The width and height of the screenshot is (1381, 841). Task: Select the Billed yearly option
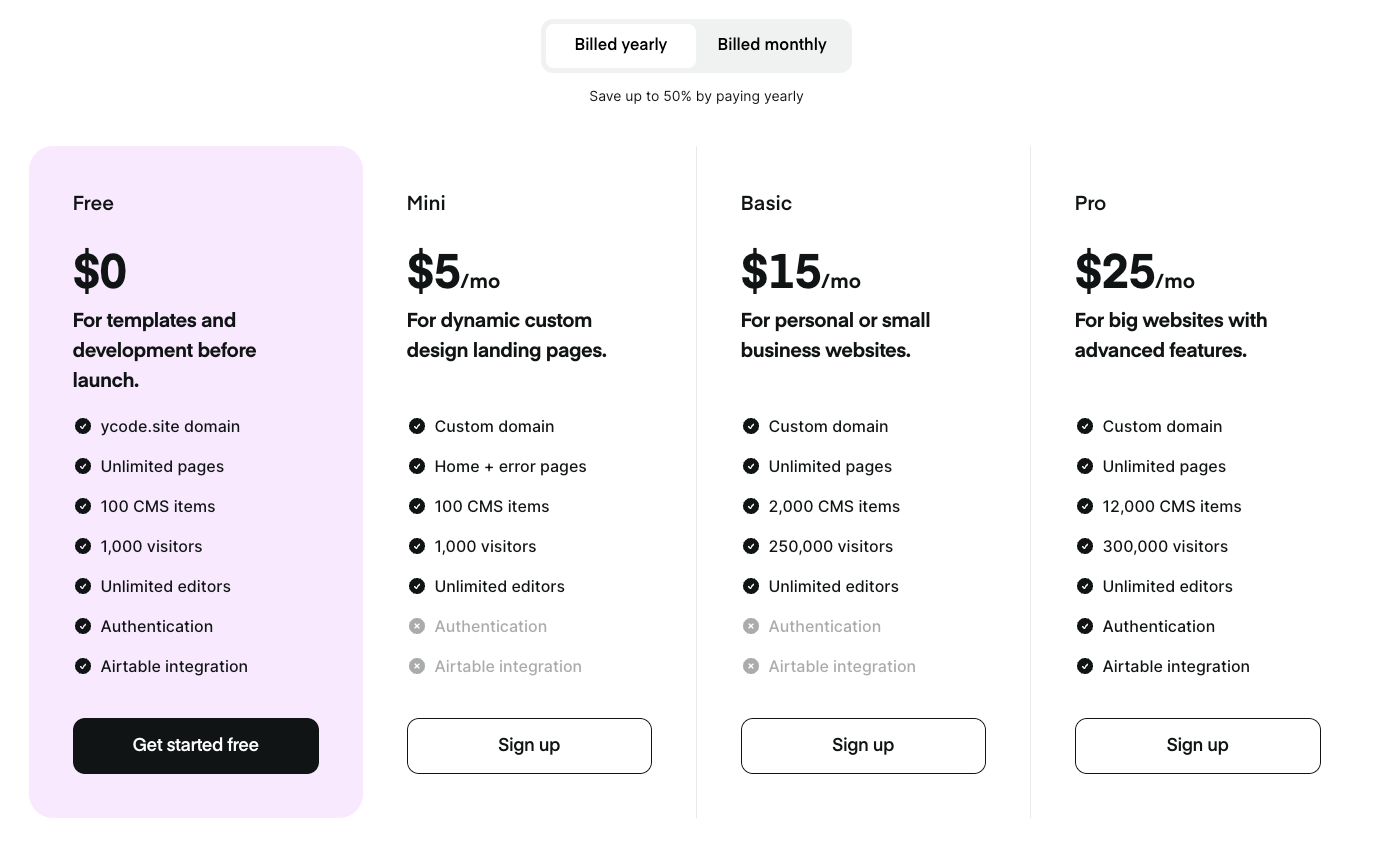(x=620, y=45)
